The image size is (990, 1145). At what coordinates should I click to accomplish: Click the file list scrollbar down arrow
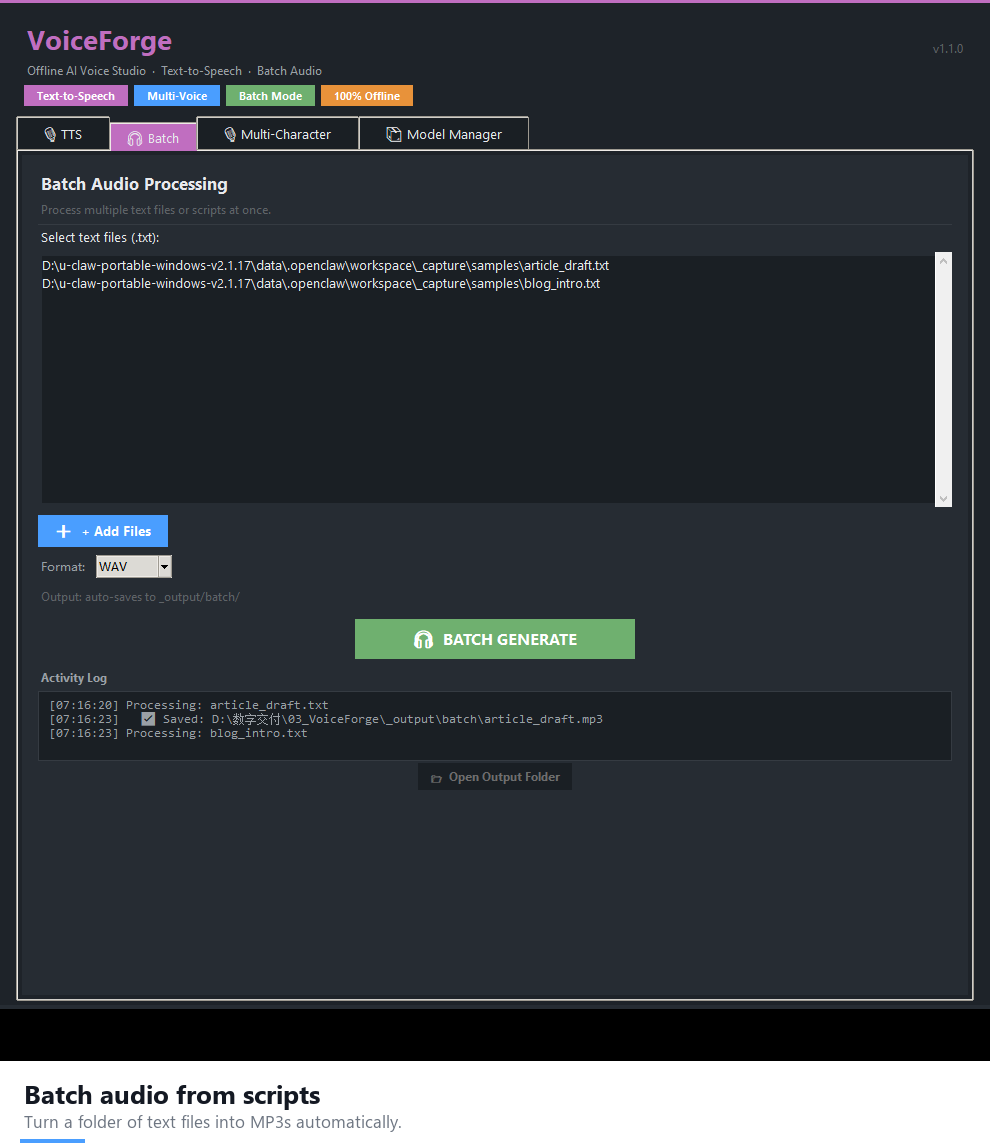[x=943, y=499]
